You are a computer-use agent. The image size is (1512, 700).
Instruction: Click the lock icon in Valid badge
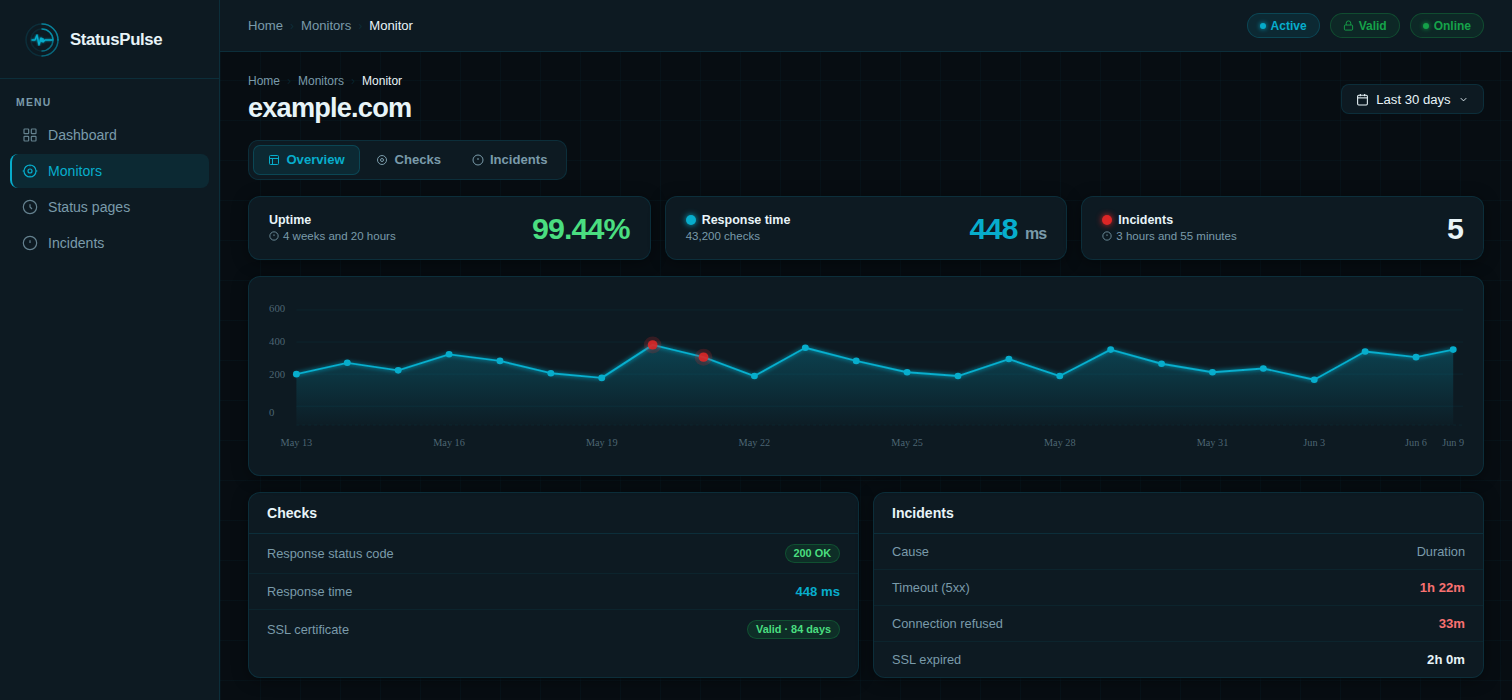pos(1348,26)
